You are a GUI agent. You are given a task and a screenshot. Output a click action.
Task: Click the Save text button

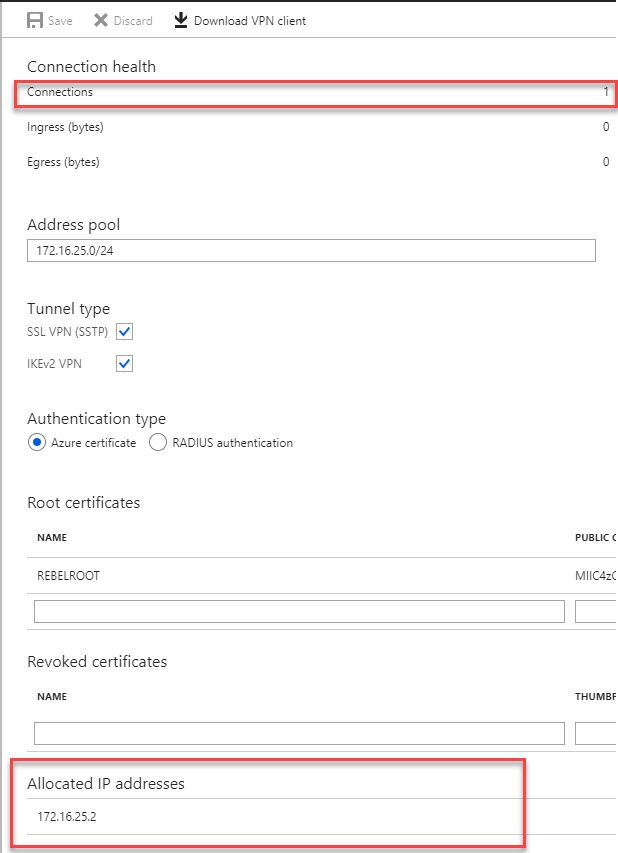click(60, 21)
